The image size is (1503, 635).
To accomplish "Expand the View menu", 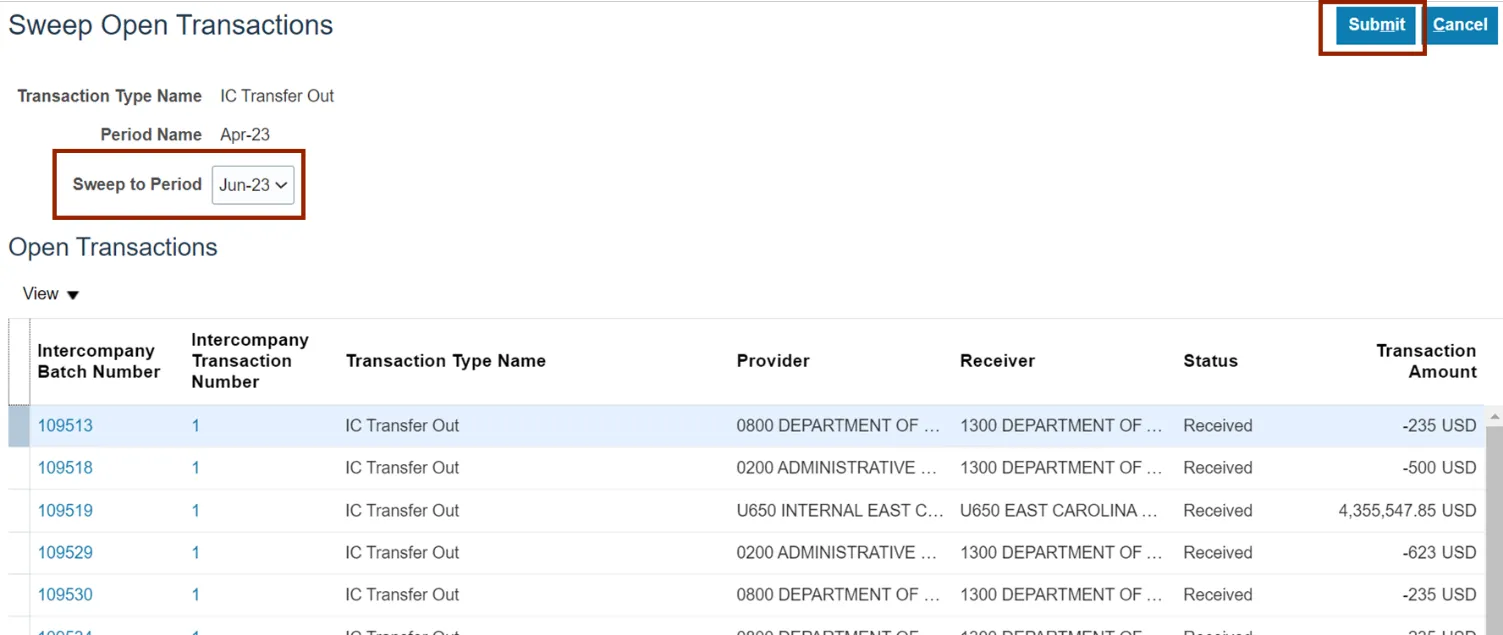I will point(51,294).
